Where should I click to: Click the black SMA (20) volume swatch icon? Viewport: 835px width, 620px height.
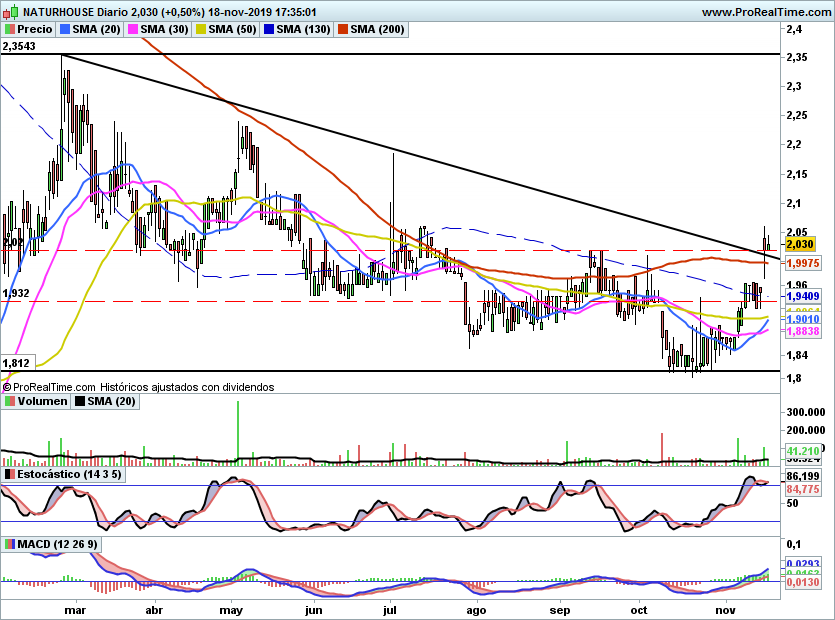[x=81, y=401]
